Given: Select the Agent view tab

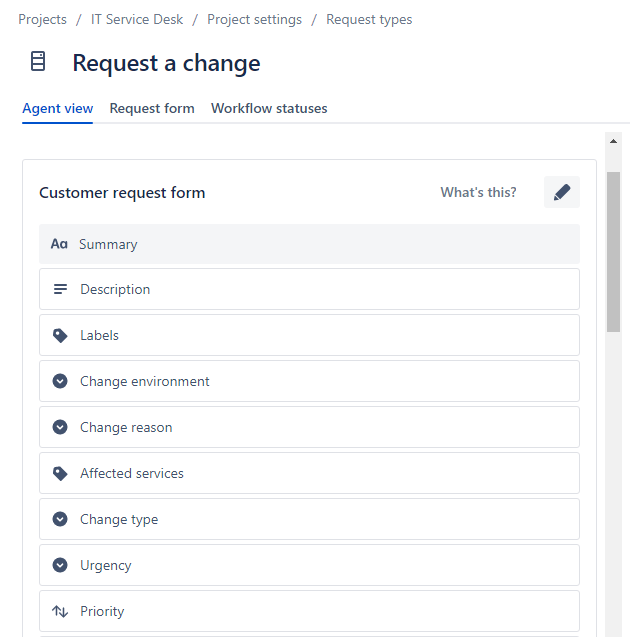Looking at the screenshot, I should point(58,108).
